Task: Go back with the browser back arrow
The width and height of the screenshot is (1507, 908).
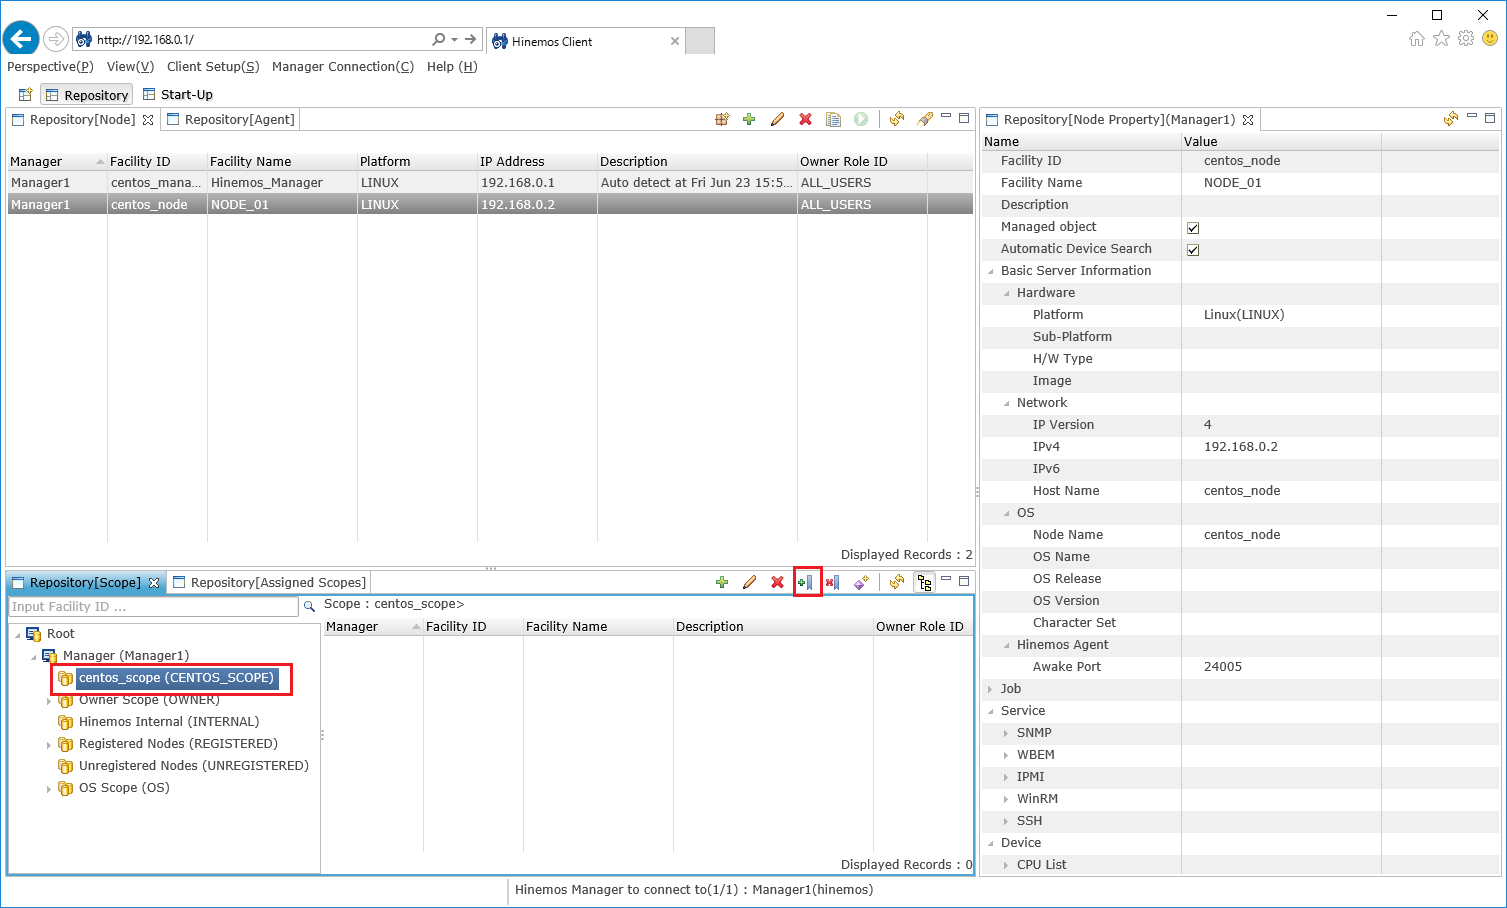Action: 20,40
